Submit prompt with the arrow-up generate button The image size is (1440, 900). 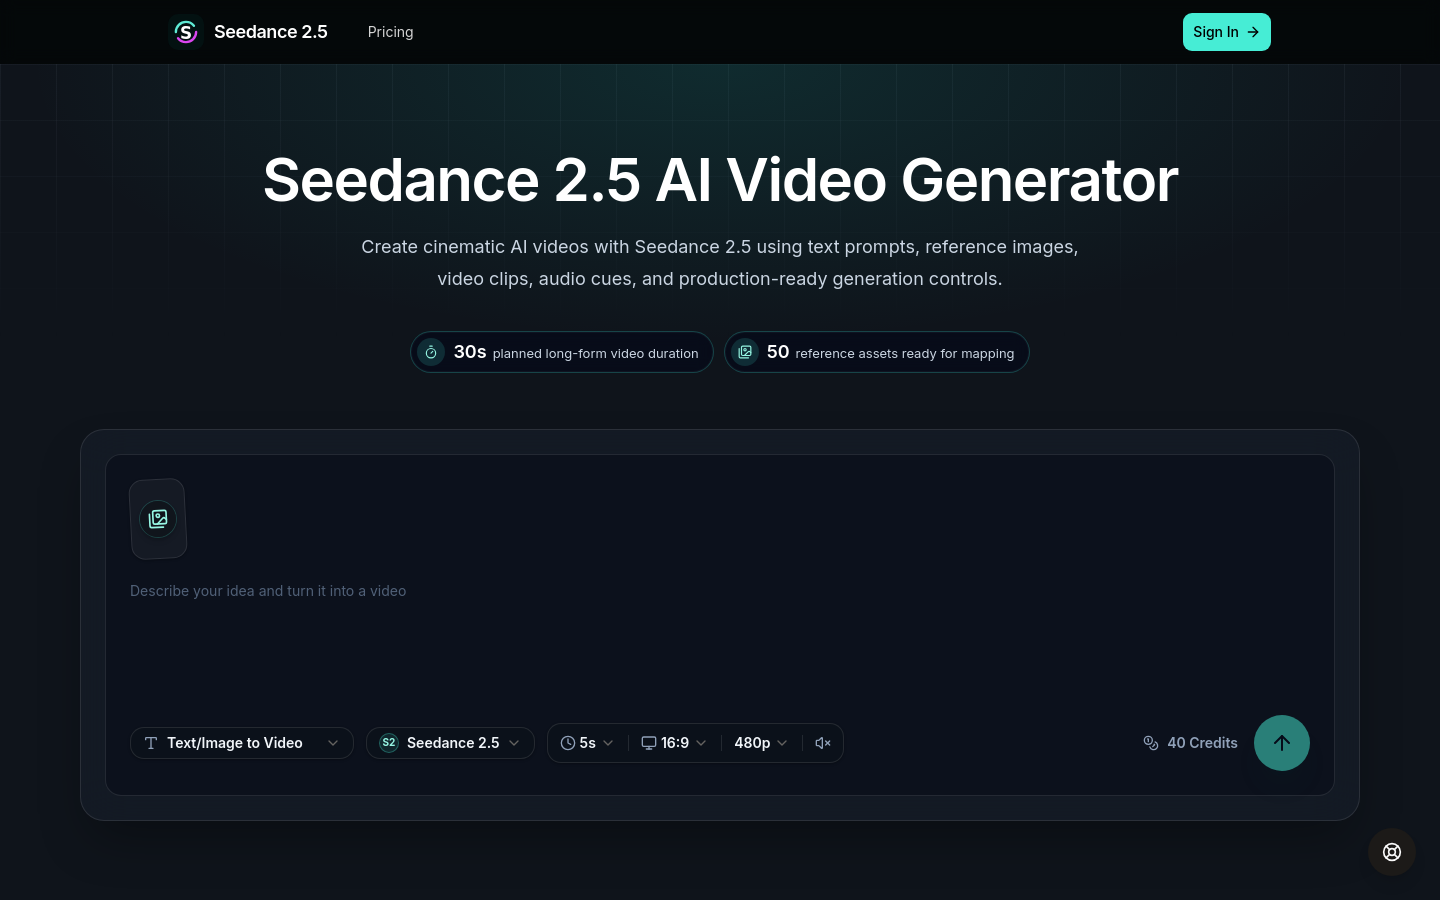1282,743
